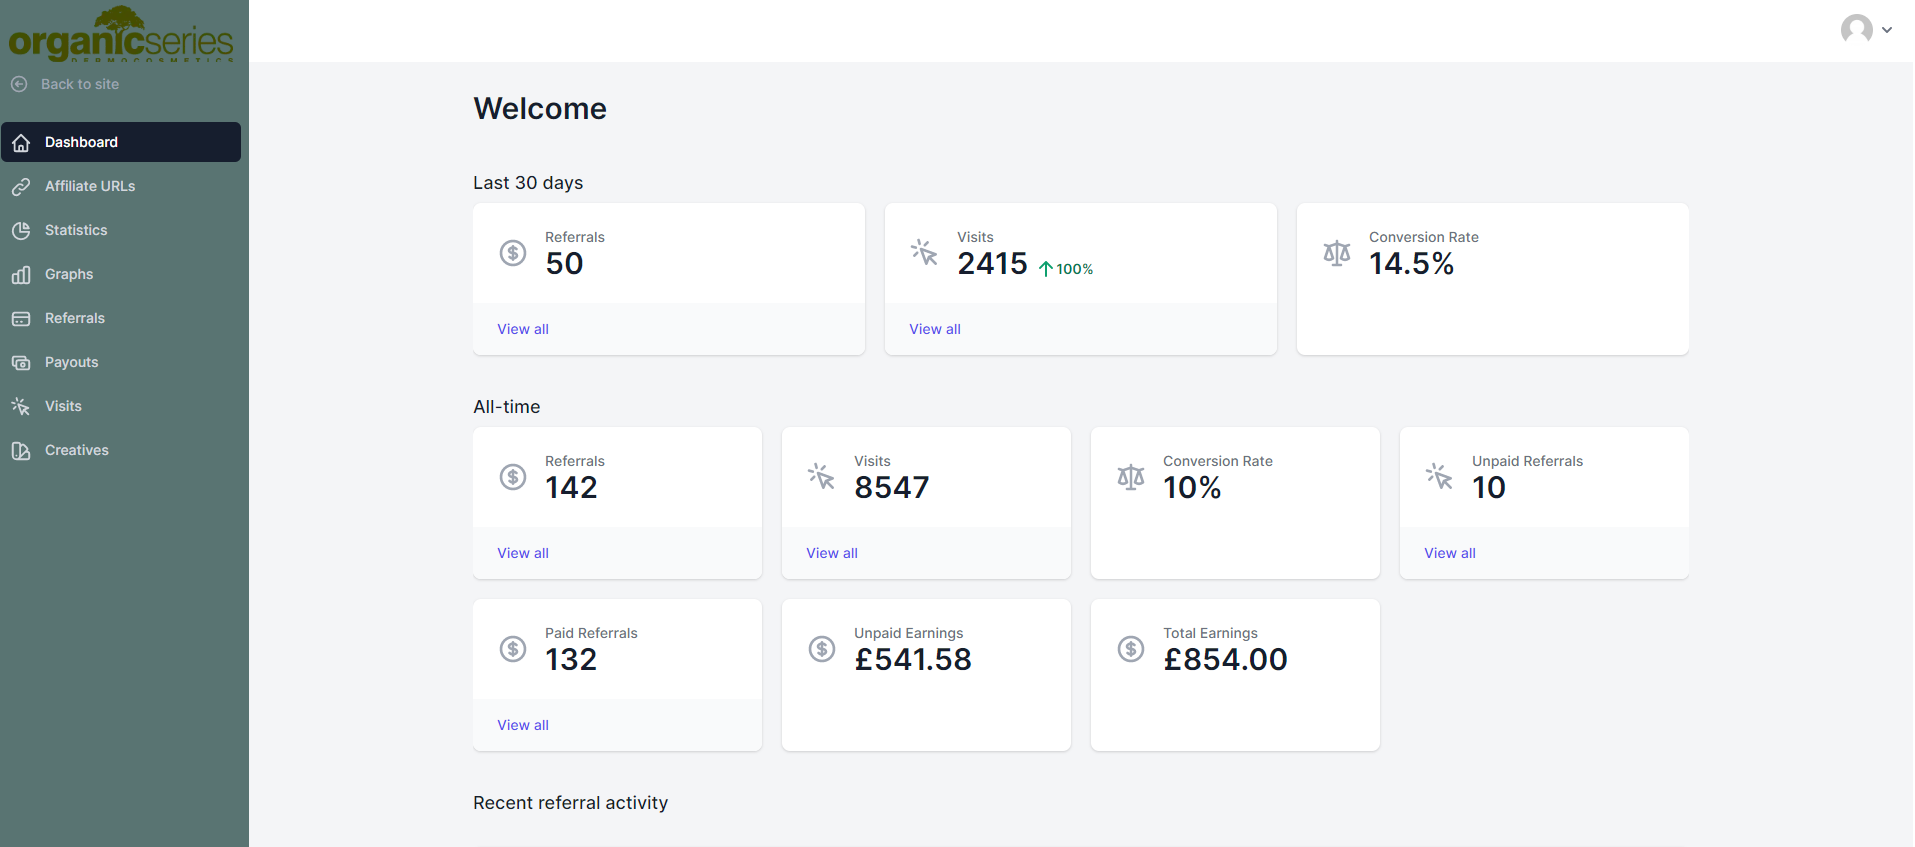
Task: Click the Statistics pie chart icon
Action: click(21, 231)
